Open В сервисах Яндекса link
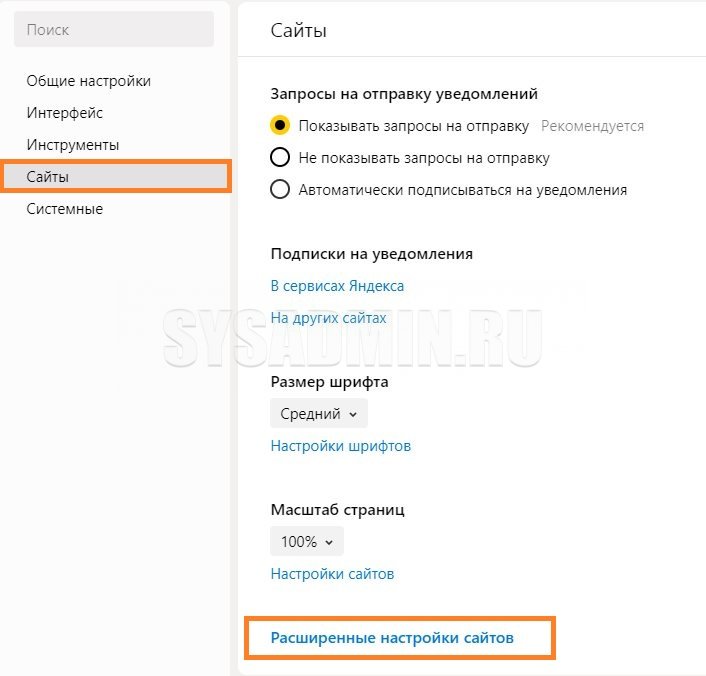Image resolution: width=706 pixels, height=676 pixels. [x=337, y=286]
